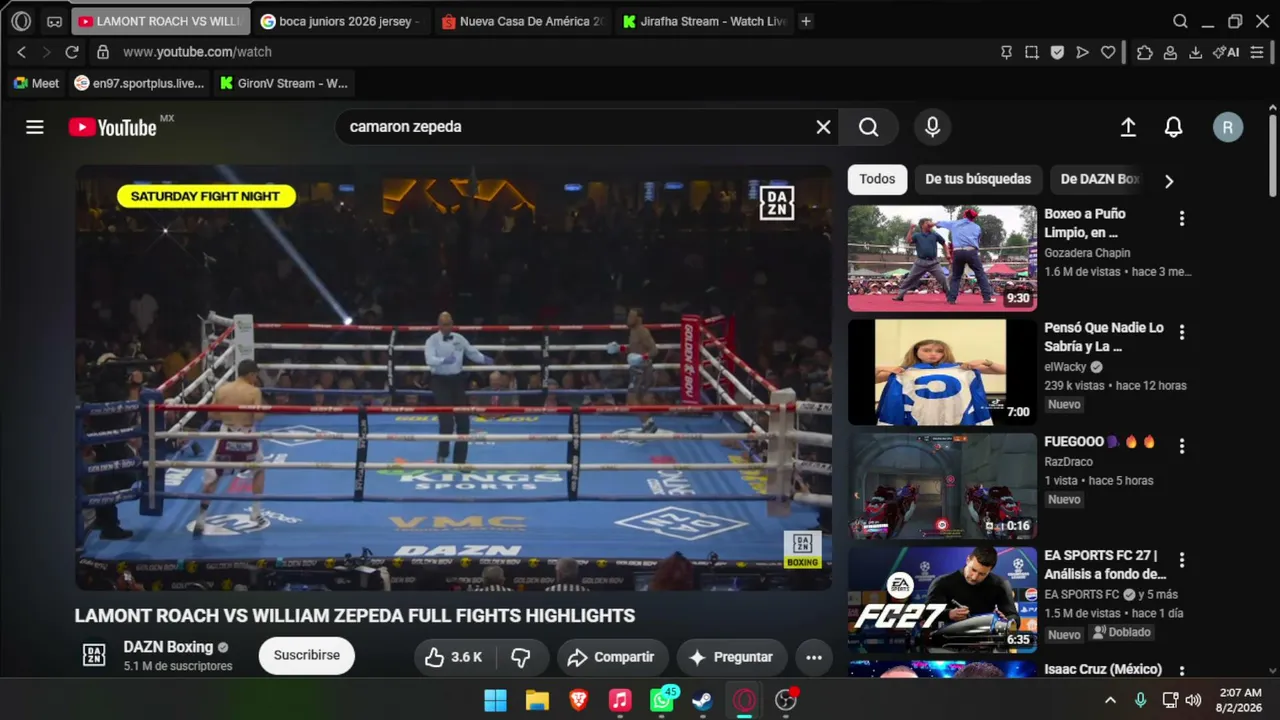Open options for Isaac Cruz (México) video

(1181, 672)
